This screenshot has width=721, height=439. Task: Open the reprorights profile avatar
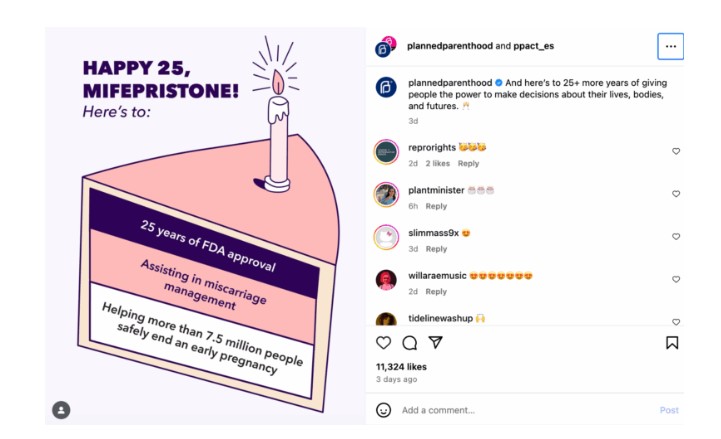pos(386,152)
